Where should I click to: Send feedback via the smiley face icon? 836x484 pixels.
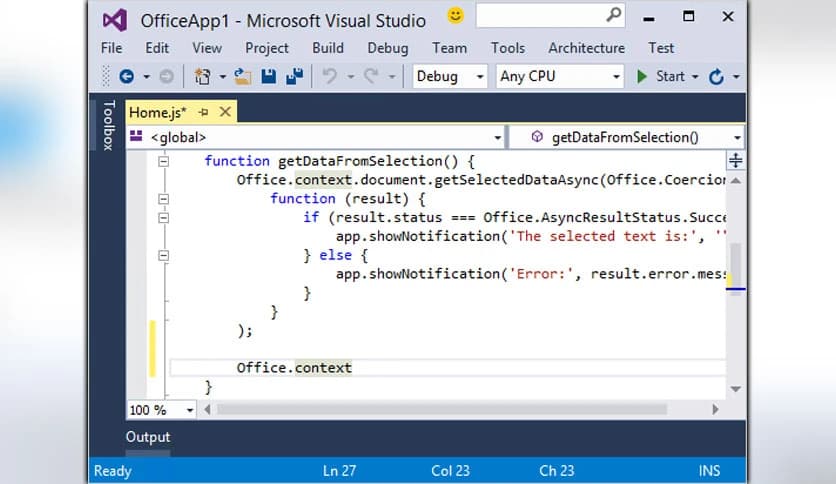click(455, 15)
